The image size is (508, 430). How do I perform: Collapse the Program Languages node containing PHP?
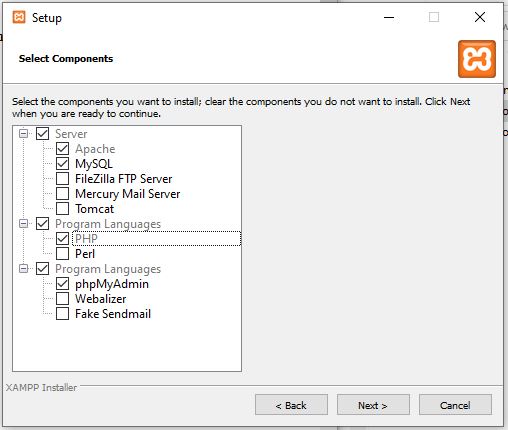click(x=23, y=224)
